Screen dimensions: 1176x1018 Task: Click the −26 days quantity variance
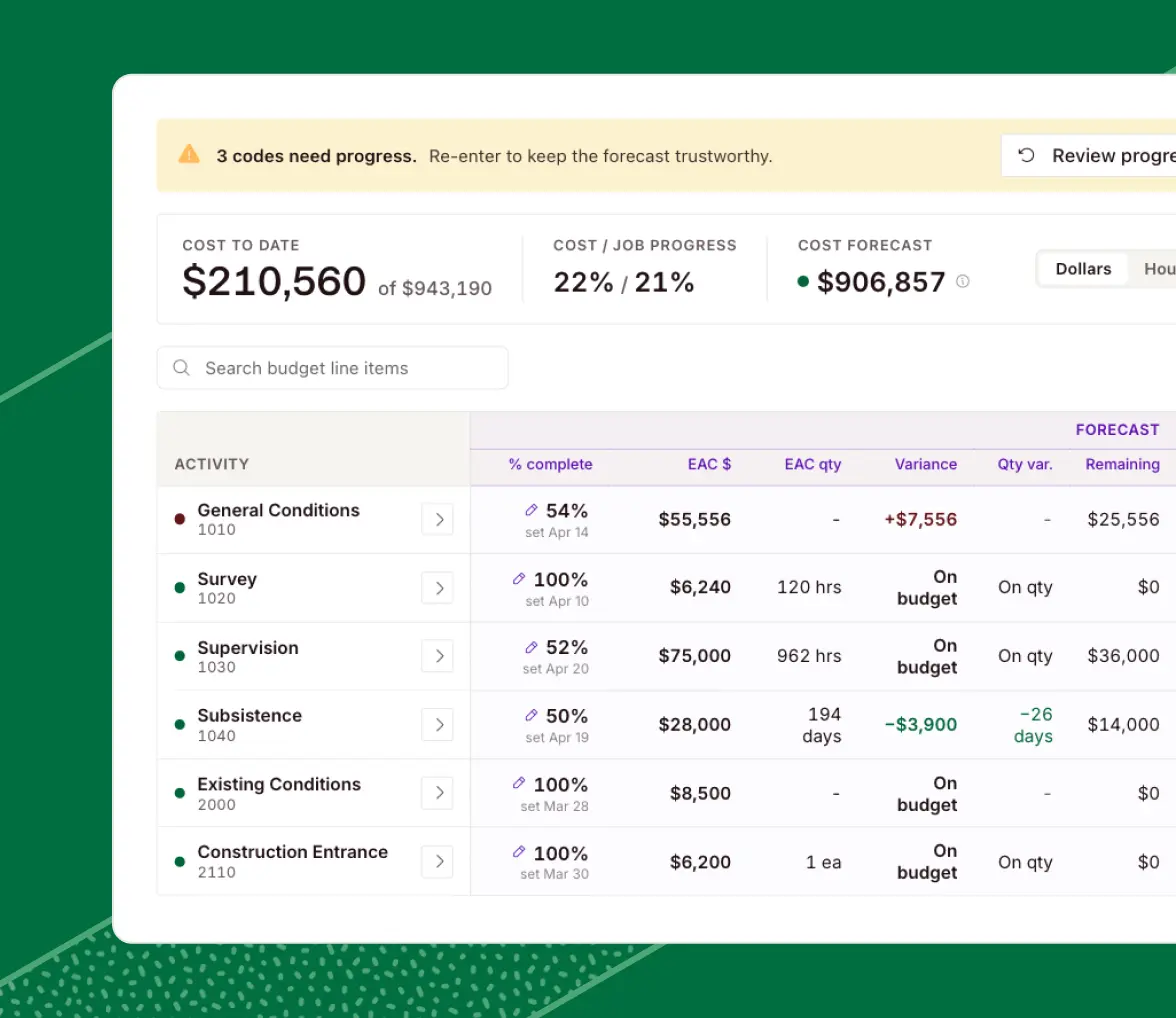1034,725
